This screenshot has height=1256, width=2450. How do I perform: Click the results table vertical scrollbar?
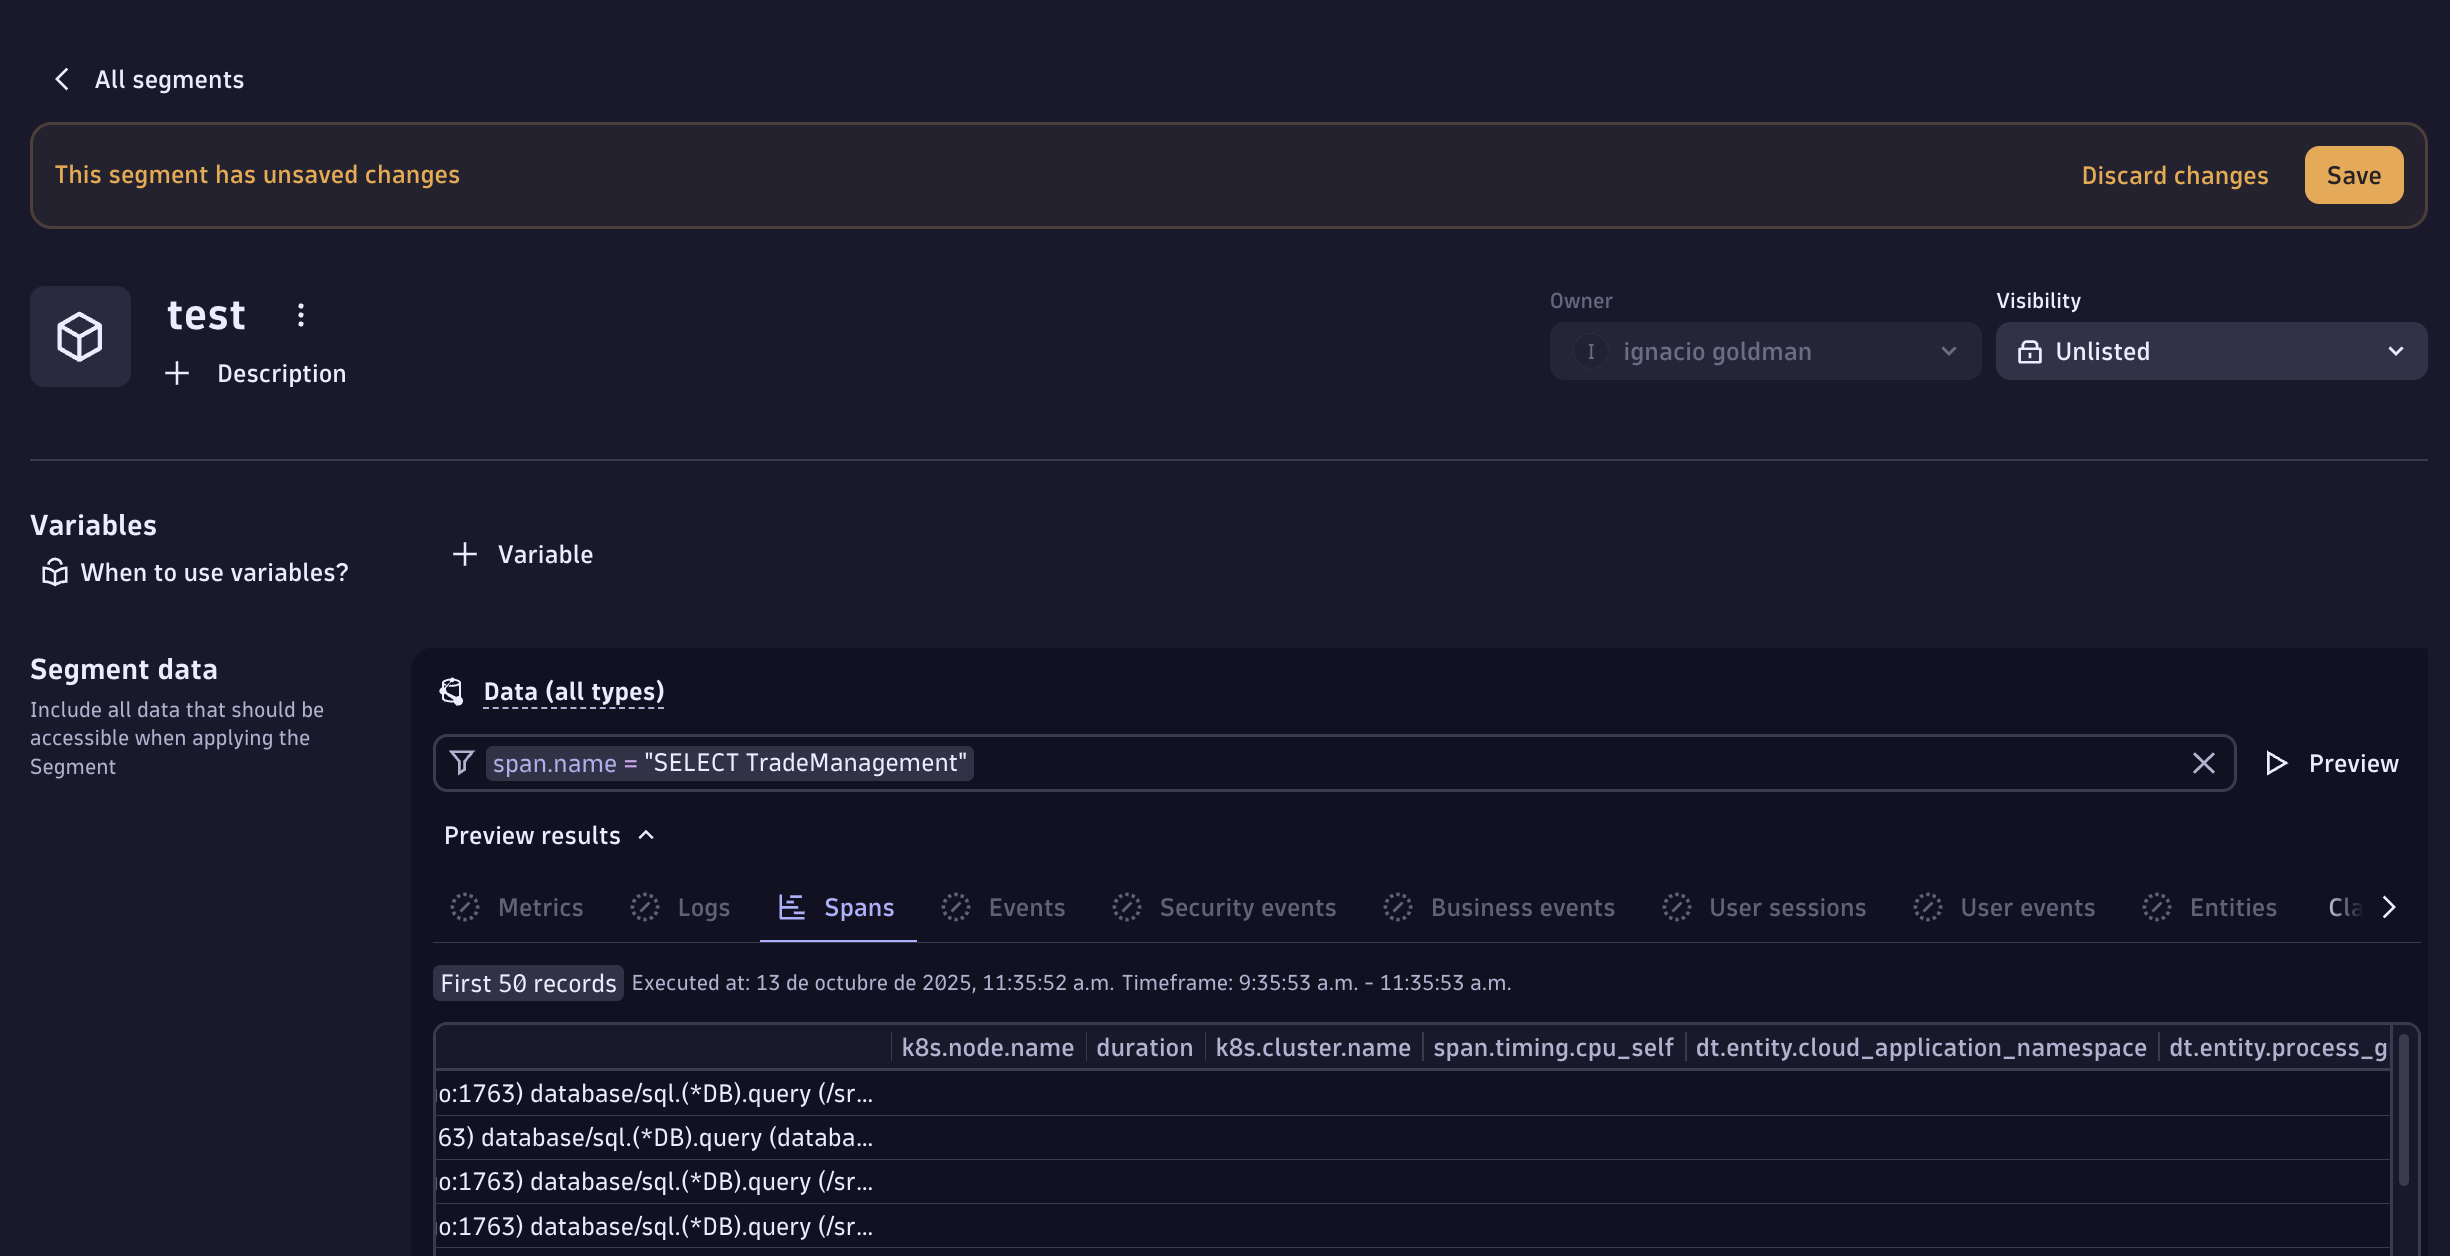pos(2403,1110)
